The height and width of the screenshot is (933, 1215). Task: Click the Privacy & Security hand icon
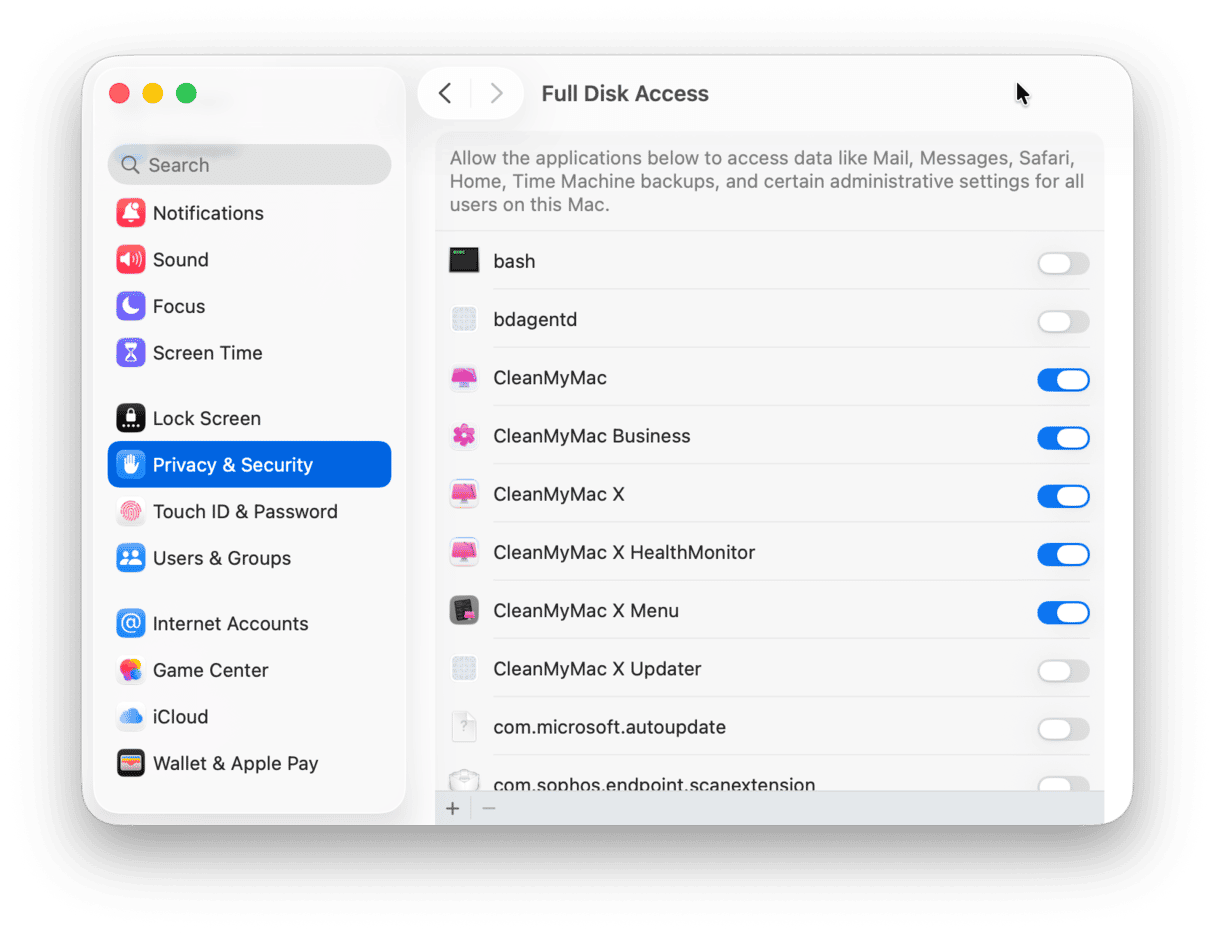[x=131, y=465]
